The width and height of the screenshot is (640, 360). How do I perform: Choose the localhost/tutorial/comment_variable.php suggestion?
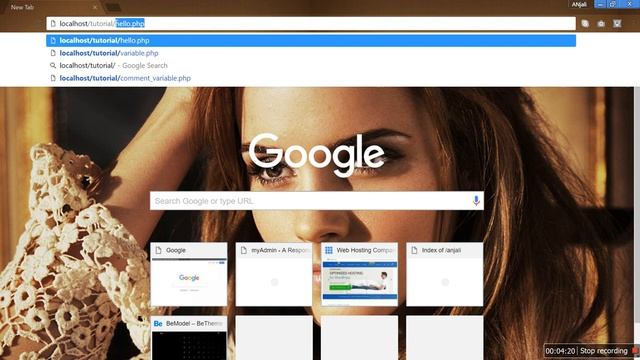[311, 78]
